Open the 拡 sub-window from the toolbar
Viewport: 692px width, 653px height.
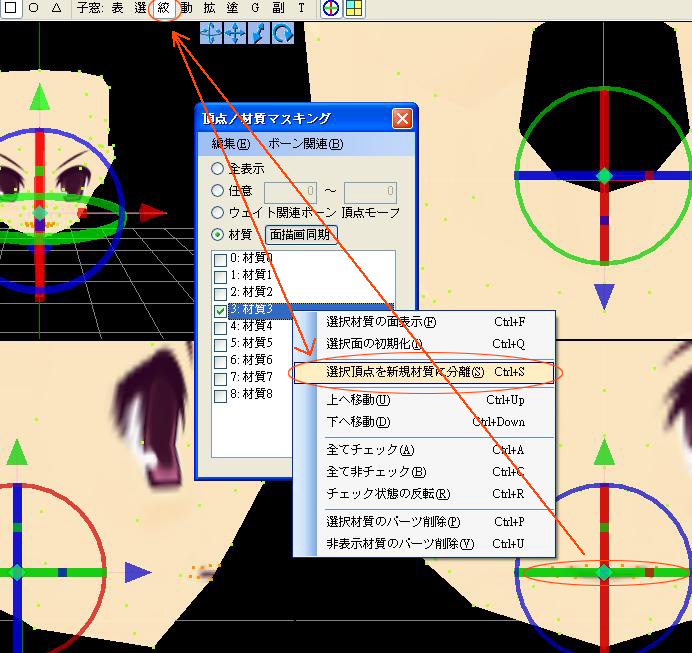[209, 8]
